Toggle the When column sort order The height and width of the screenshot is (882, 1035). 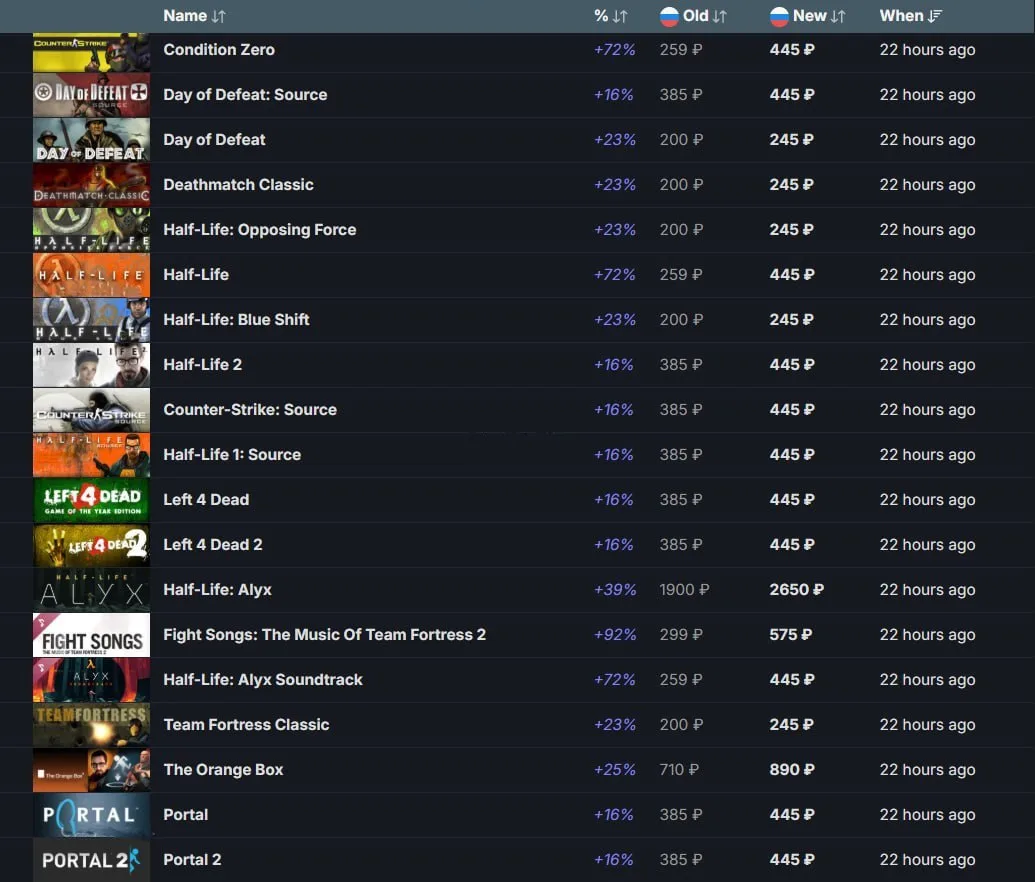[935, 17]
